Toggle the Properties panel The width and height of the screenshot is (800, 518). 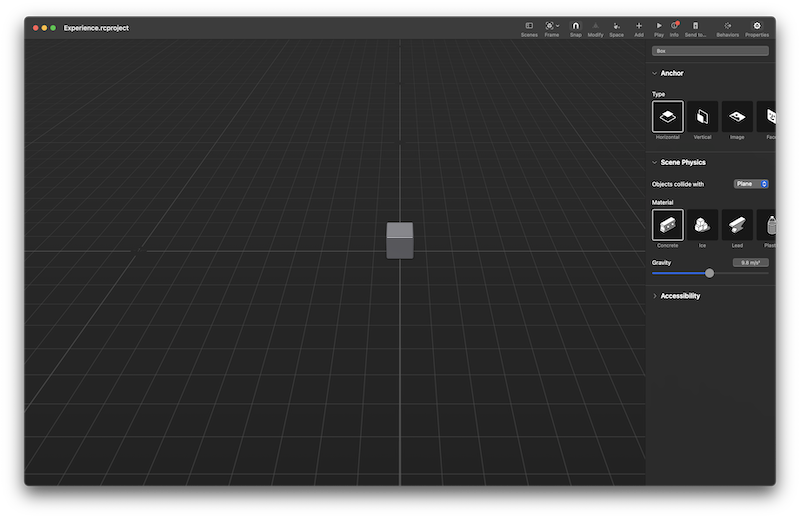point(757,29)
